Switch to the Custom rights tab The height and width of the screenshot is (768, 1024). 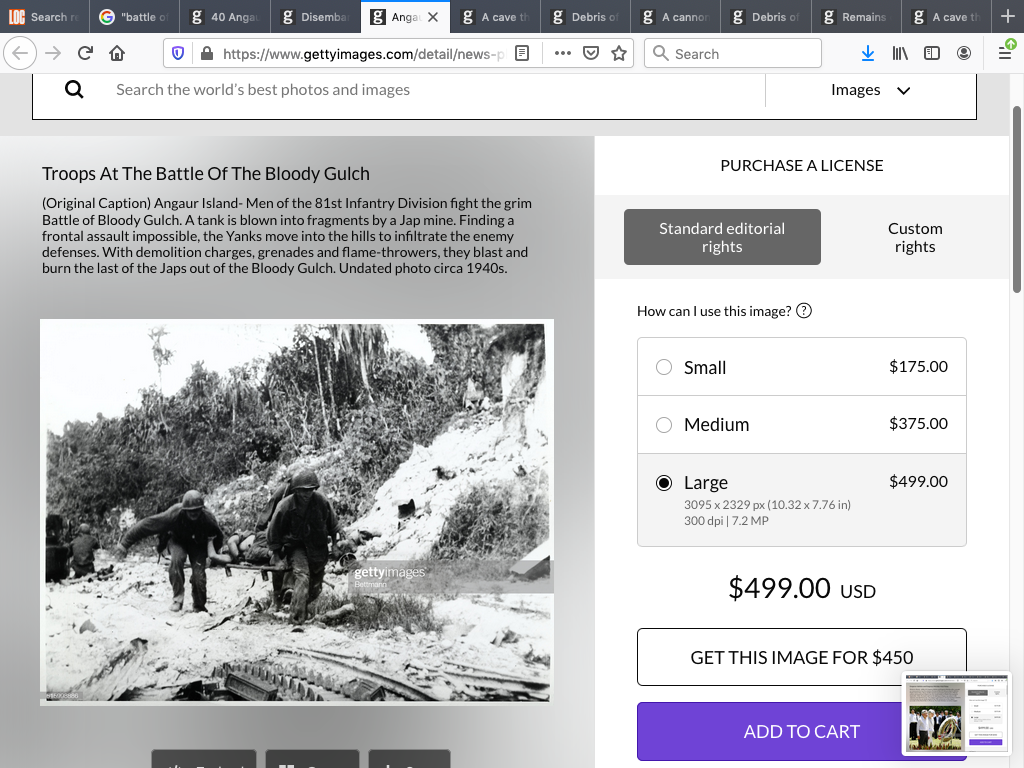[914, 237]
